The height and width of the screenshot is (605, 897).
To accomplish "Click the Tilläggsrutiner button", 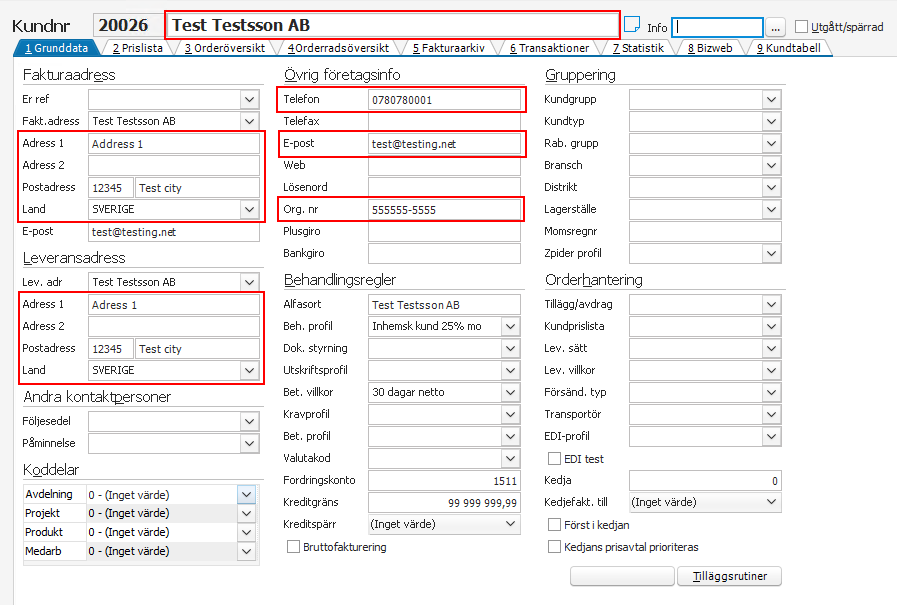I will tap(729, 577).
